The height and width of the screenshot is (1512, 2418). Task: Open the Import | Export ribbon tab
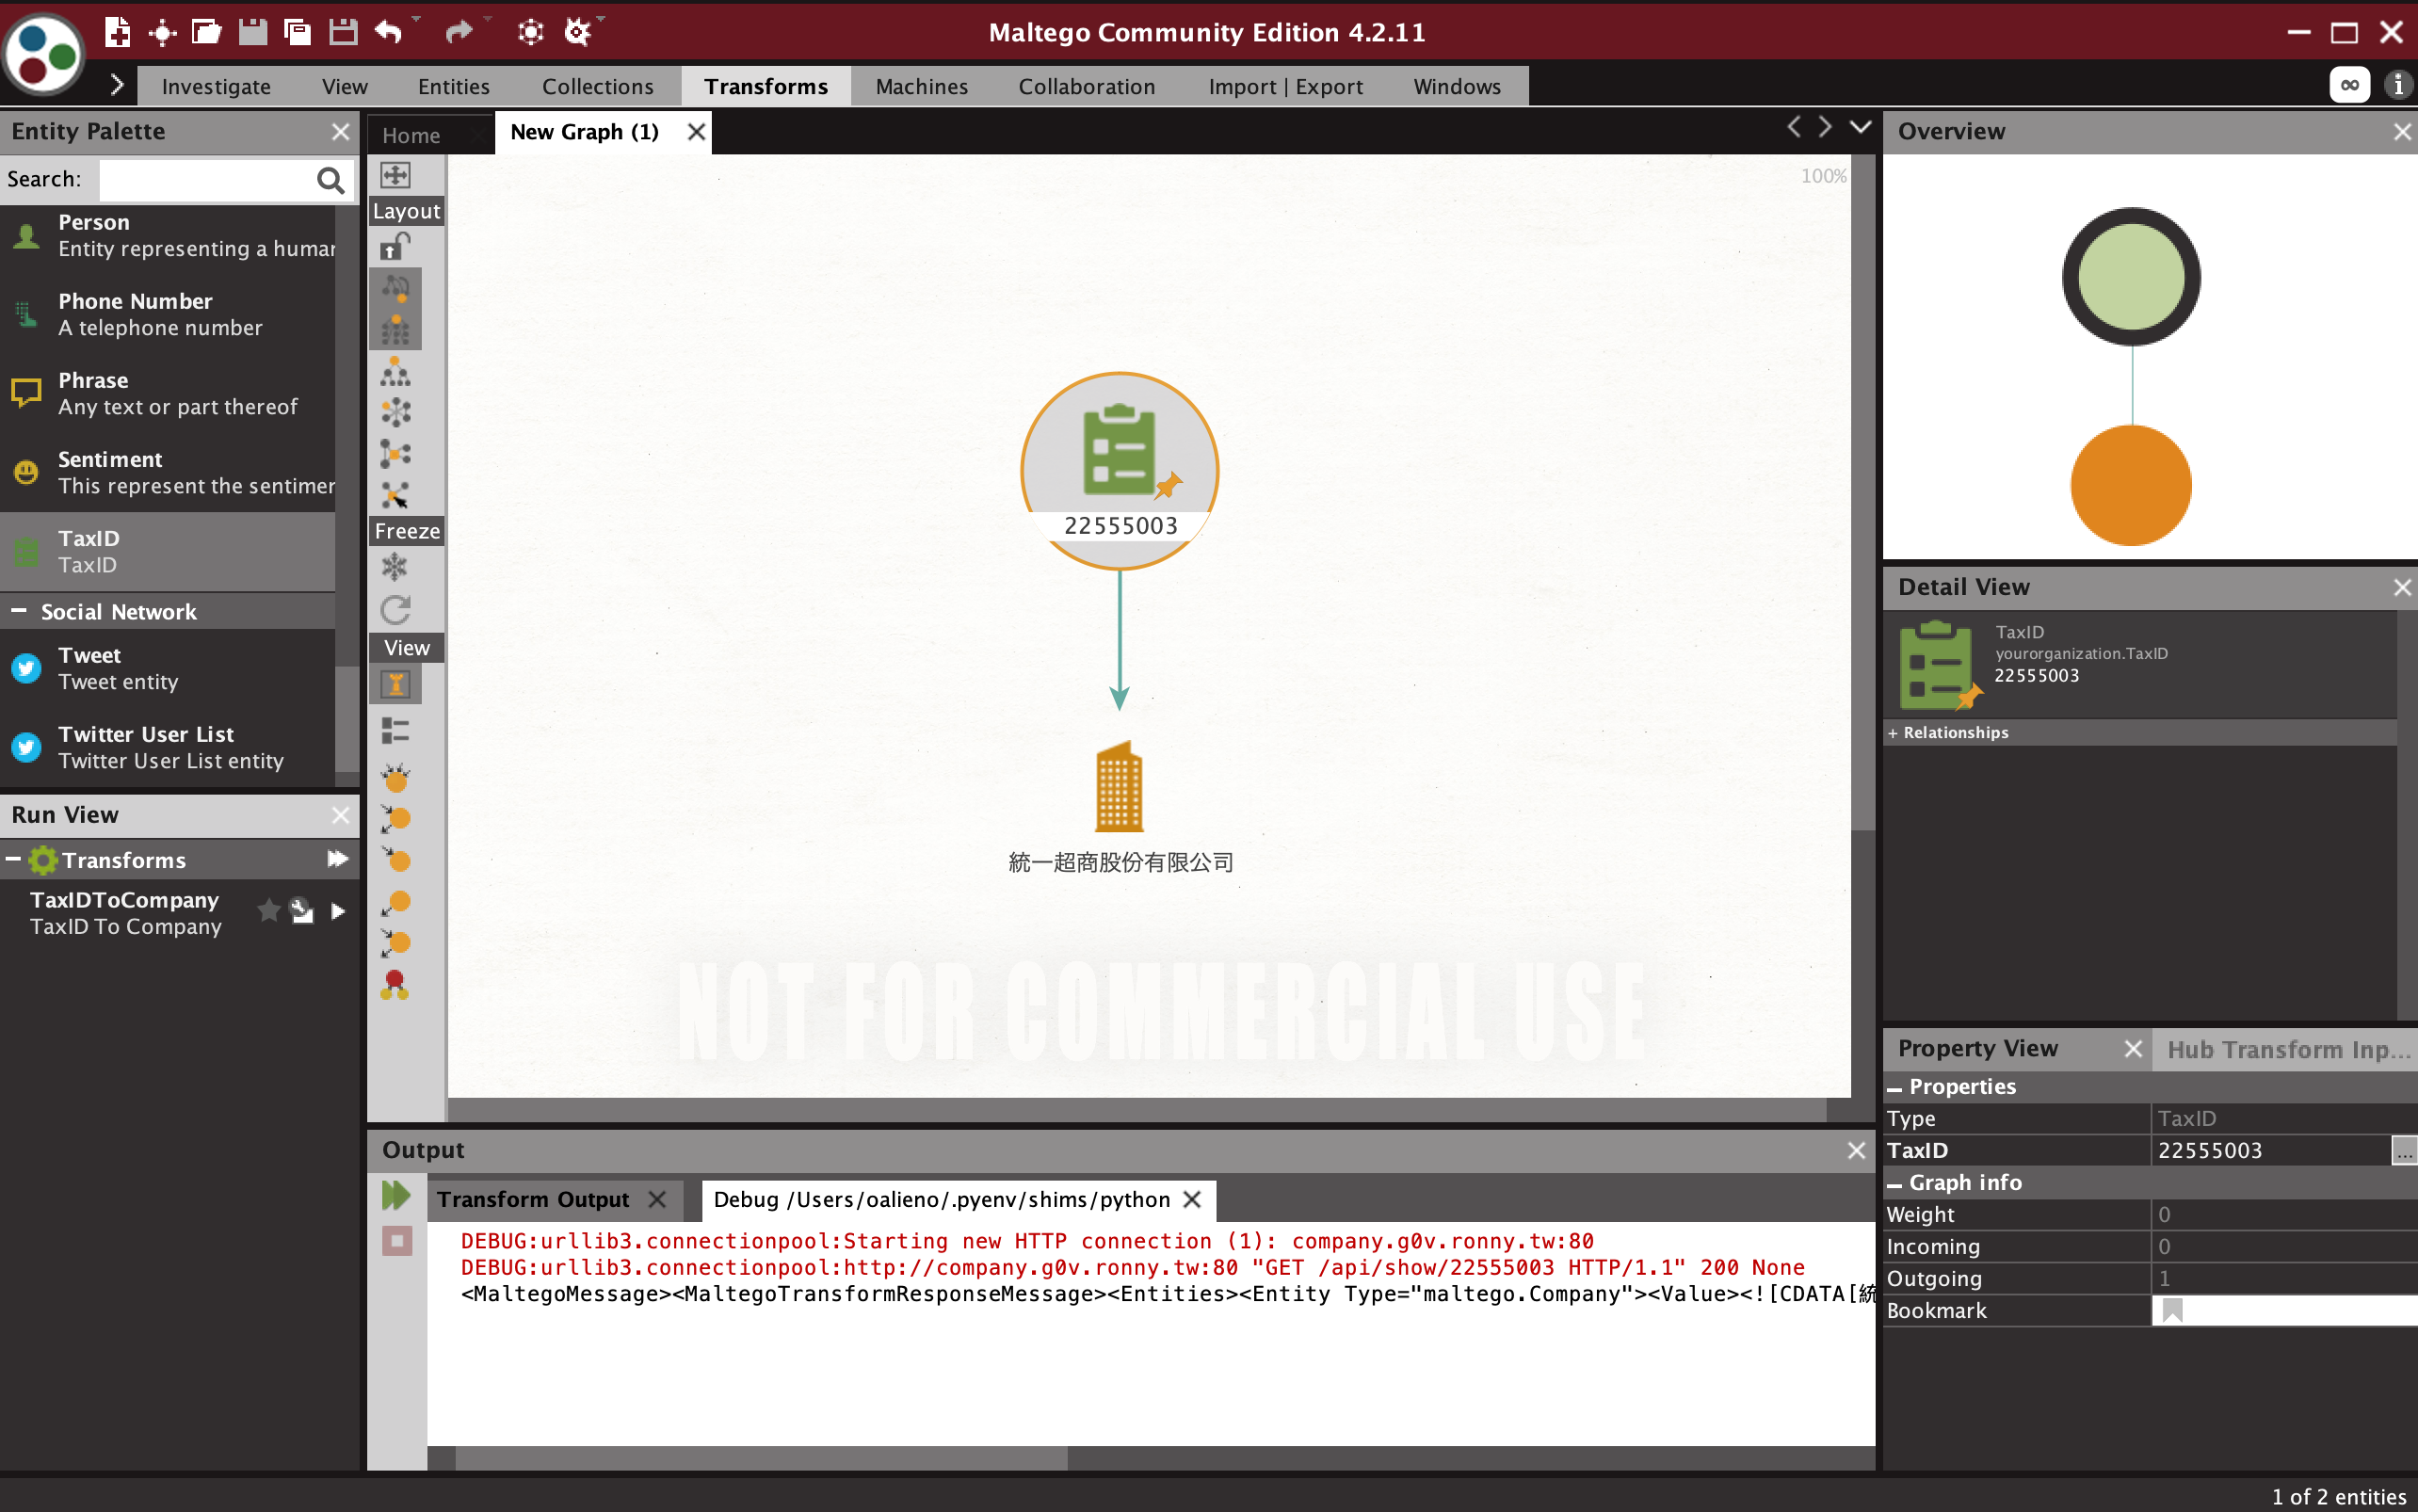[1285, 87]
